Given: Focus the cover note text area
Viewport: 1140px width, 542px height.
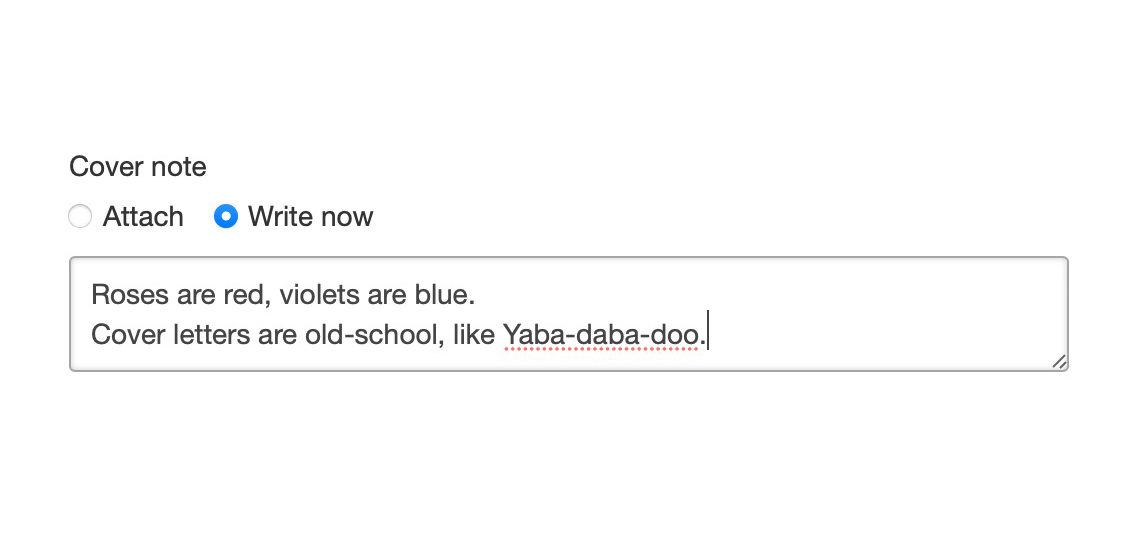Looking at the screenshot, I should 569,314.
